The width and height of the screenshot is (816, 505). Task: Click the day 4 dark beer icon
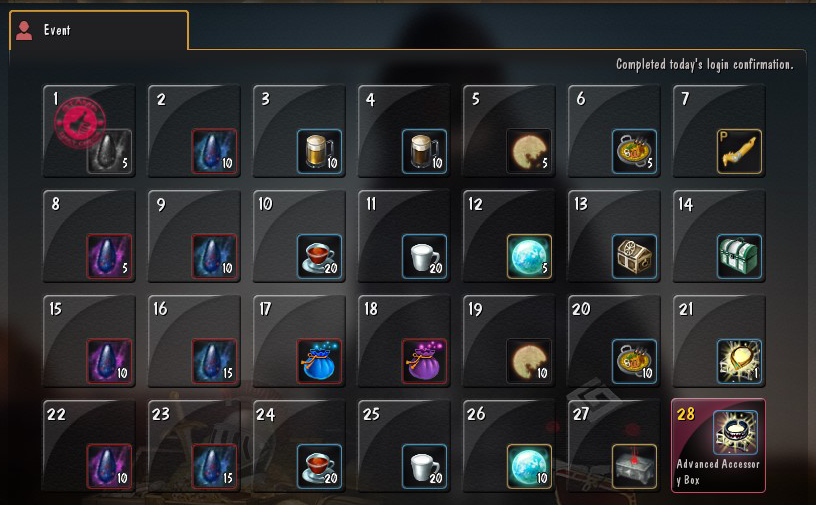coord(425,151)
